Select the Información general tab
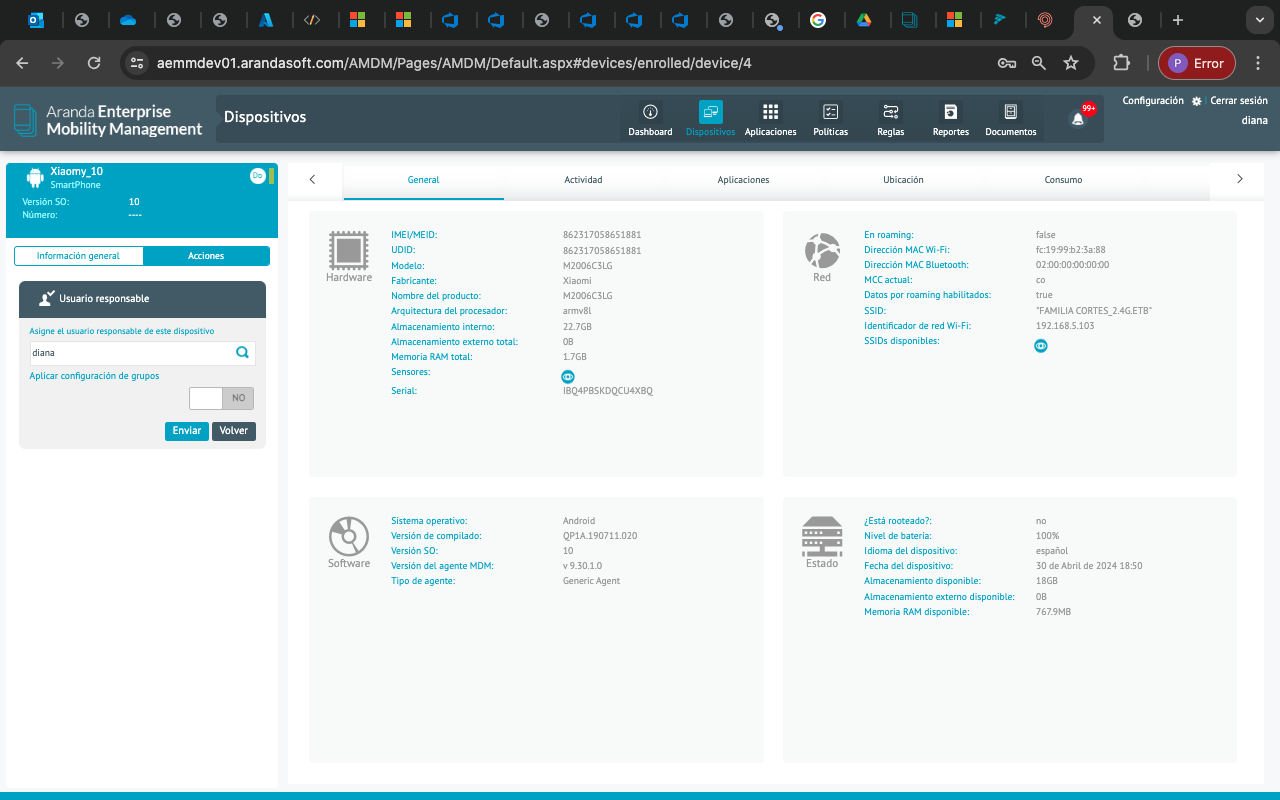Viewport: 1280px width, 800px height. (x=78, y=256)
